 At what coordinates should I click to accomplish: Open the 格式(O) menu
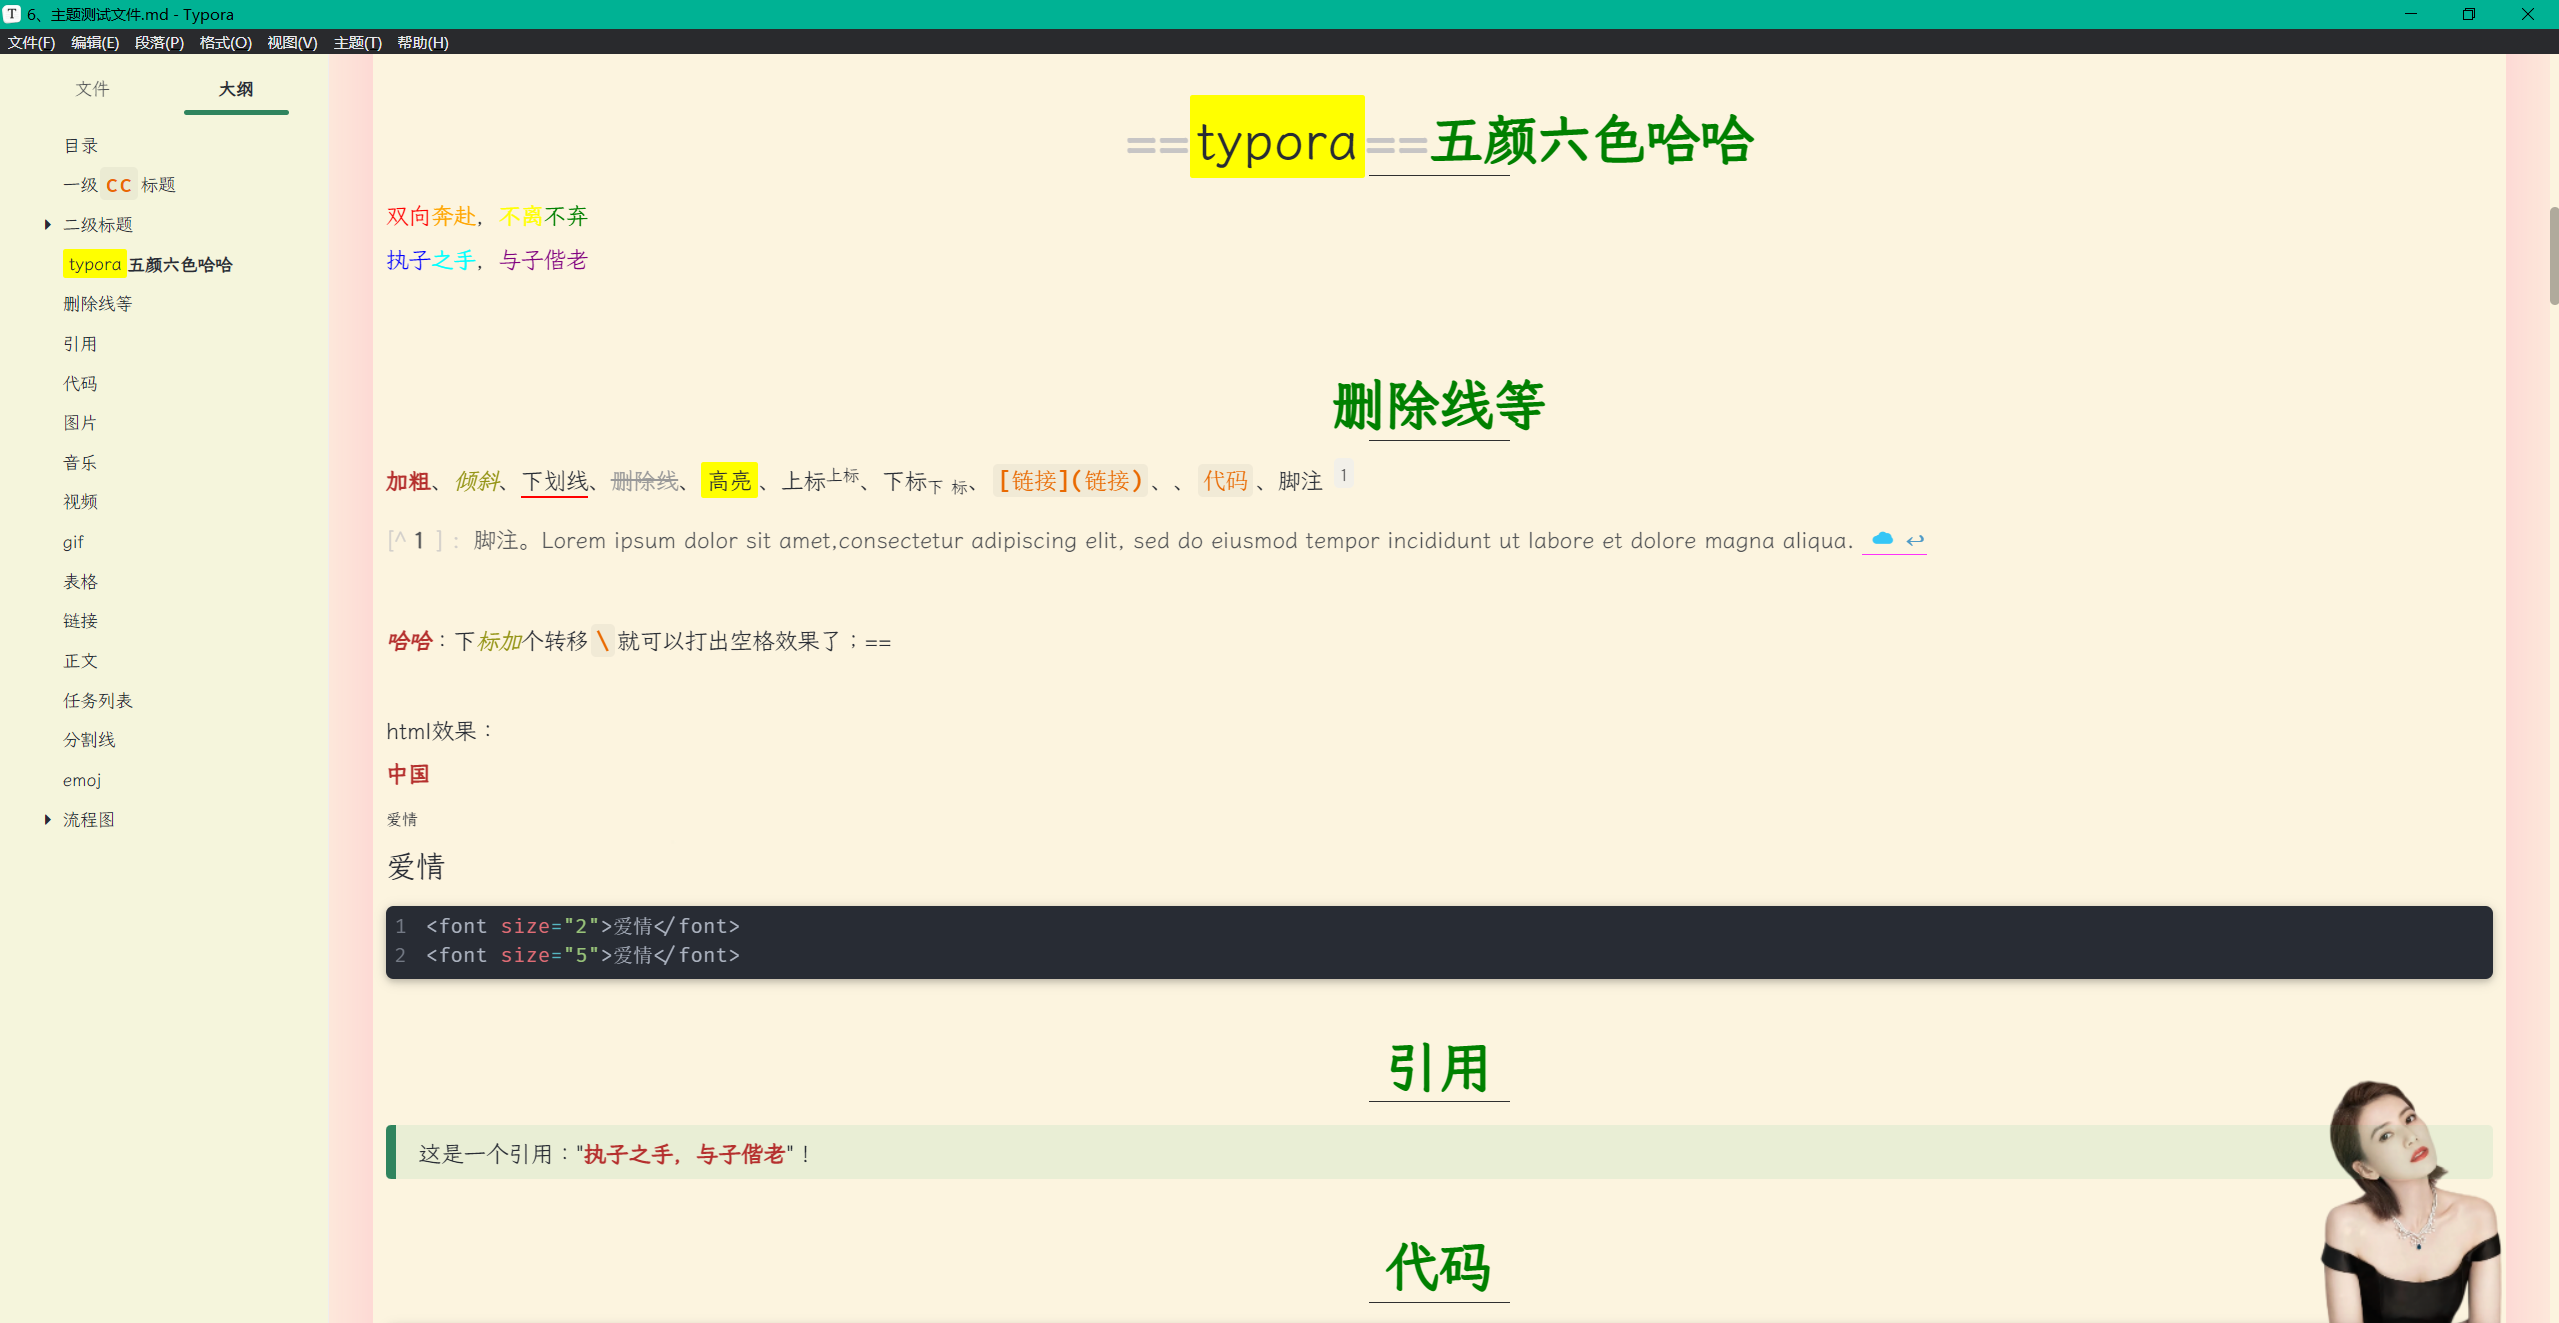225,42
